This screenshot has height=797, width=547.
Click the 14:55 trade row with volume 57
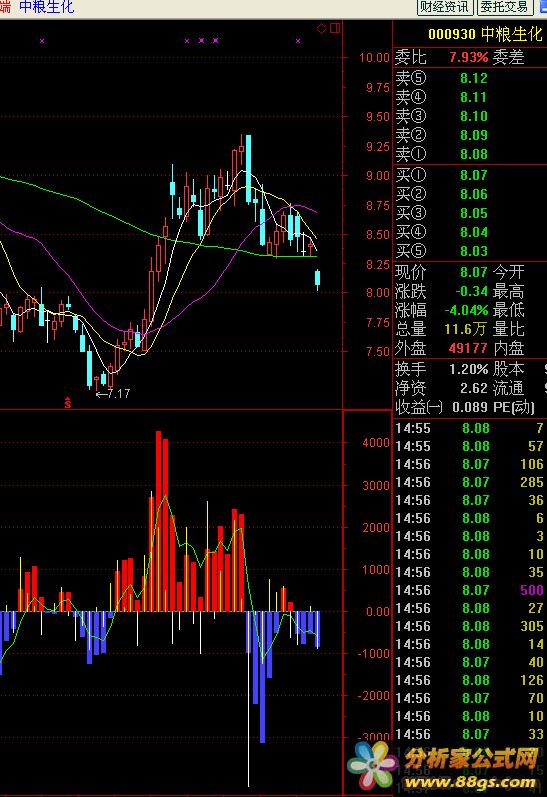470,446
